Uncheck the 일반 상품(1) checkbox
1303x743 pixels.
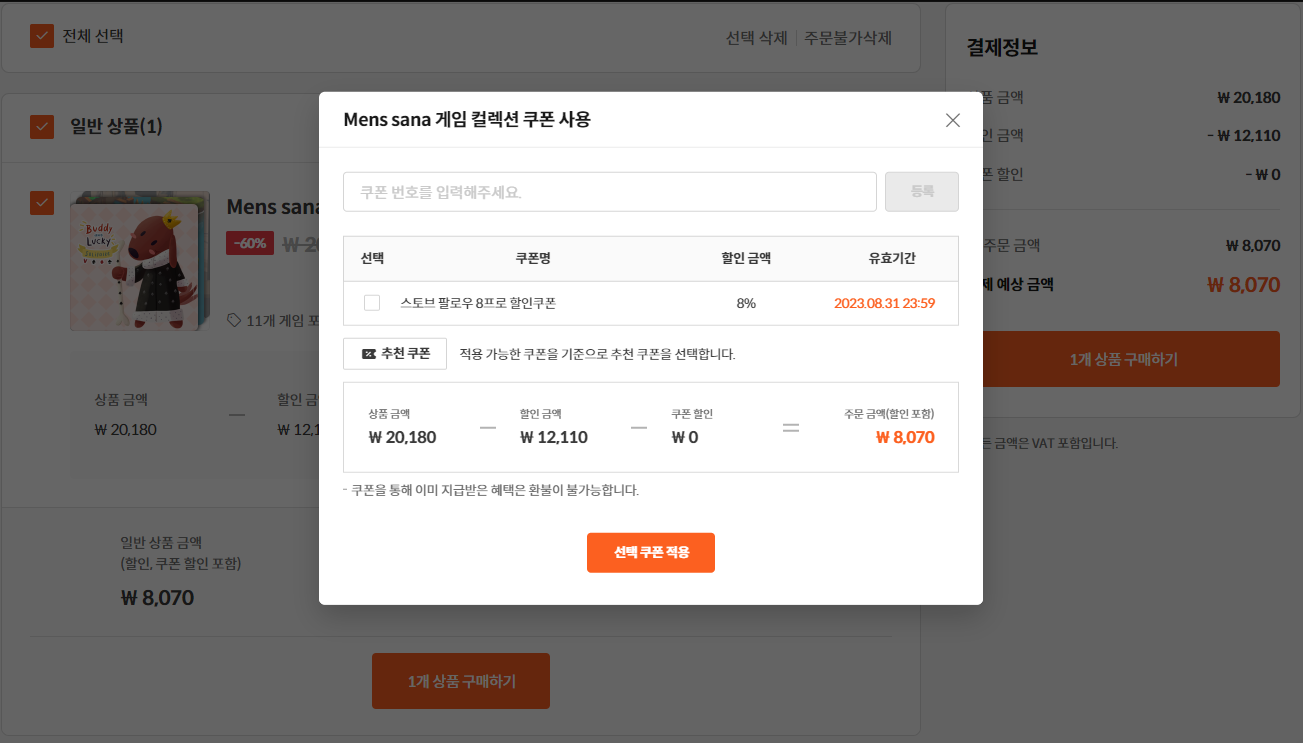point(42,127)
